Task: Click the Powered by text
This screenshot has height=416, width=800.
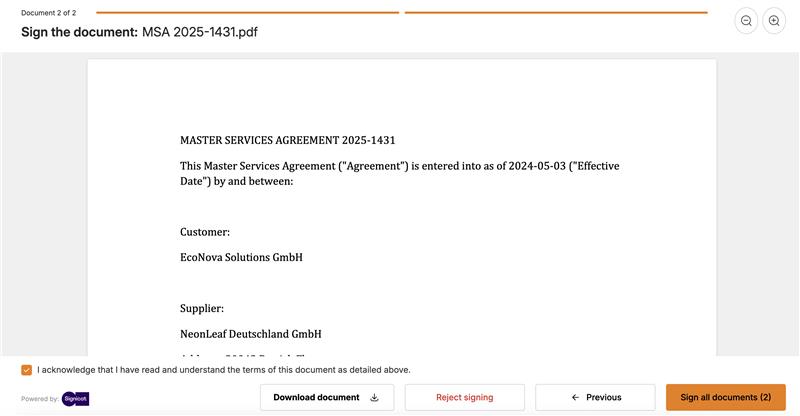Action: [x=39, y=399]
